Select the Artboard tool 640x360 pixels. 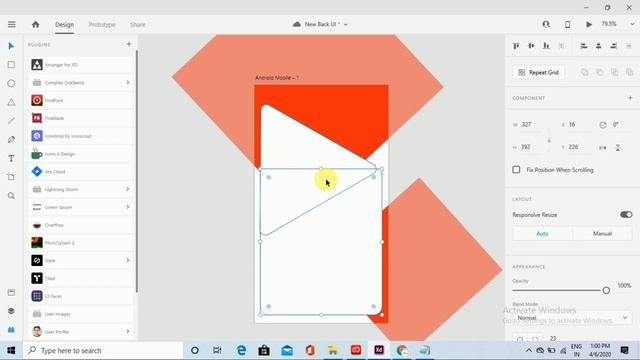(x=11, y=177)
